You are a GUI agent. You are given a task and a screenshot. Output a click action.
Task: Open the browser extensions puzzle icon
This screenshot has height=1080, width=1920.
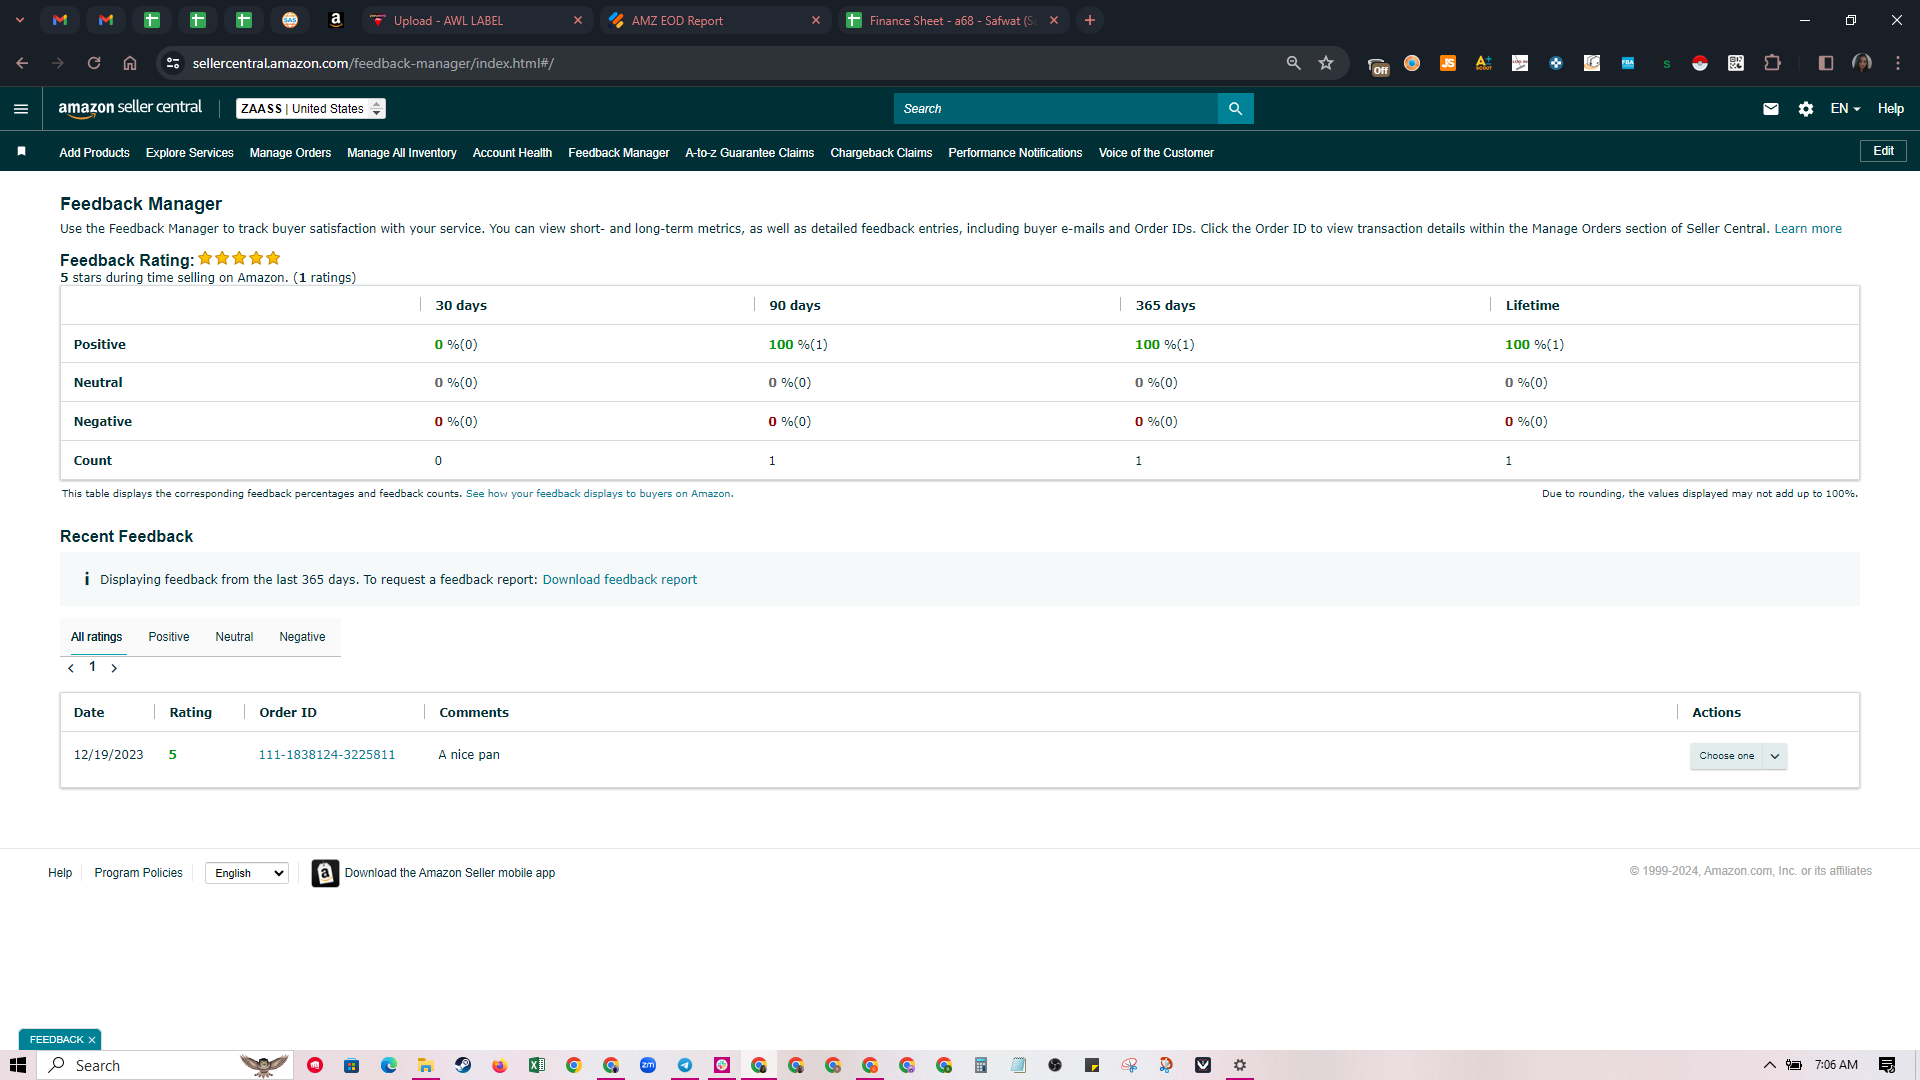1772,63
